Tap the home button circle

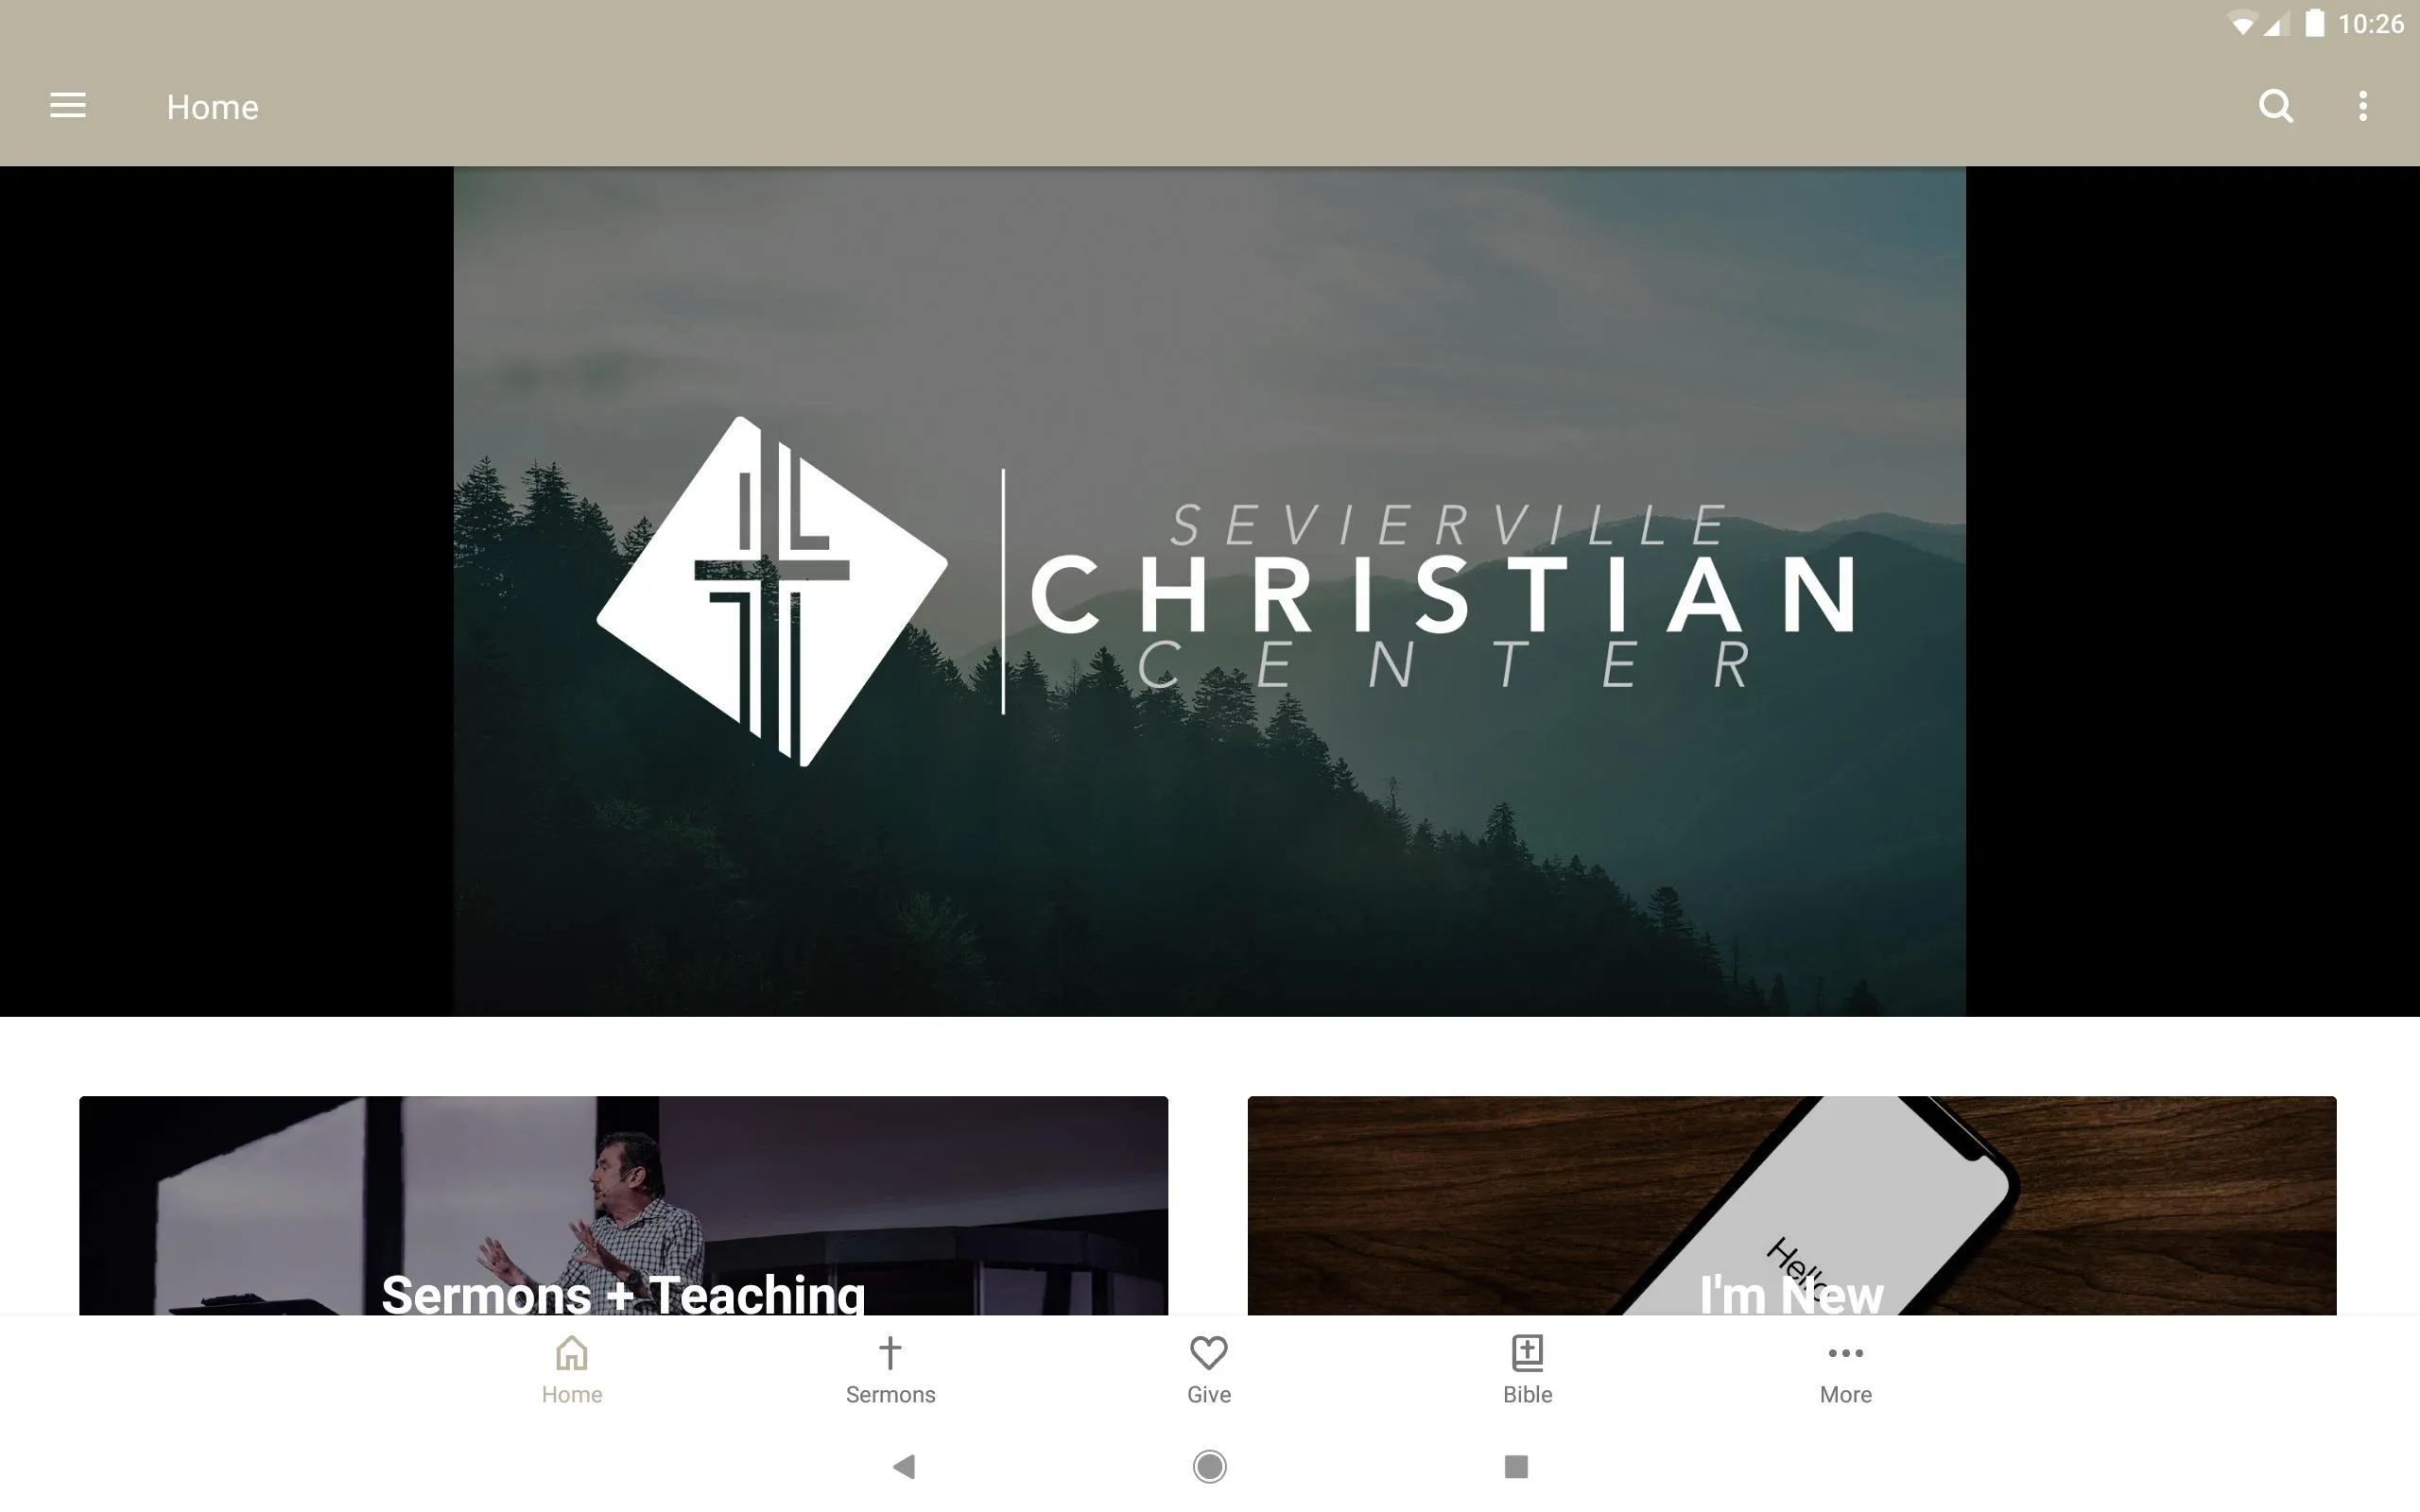tap(1209, 1467)
